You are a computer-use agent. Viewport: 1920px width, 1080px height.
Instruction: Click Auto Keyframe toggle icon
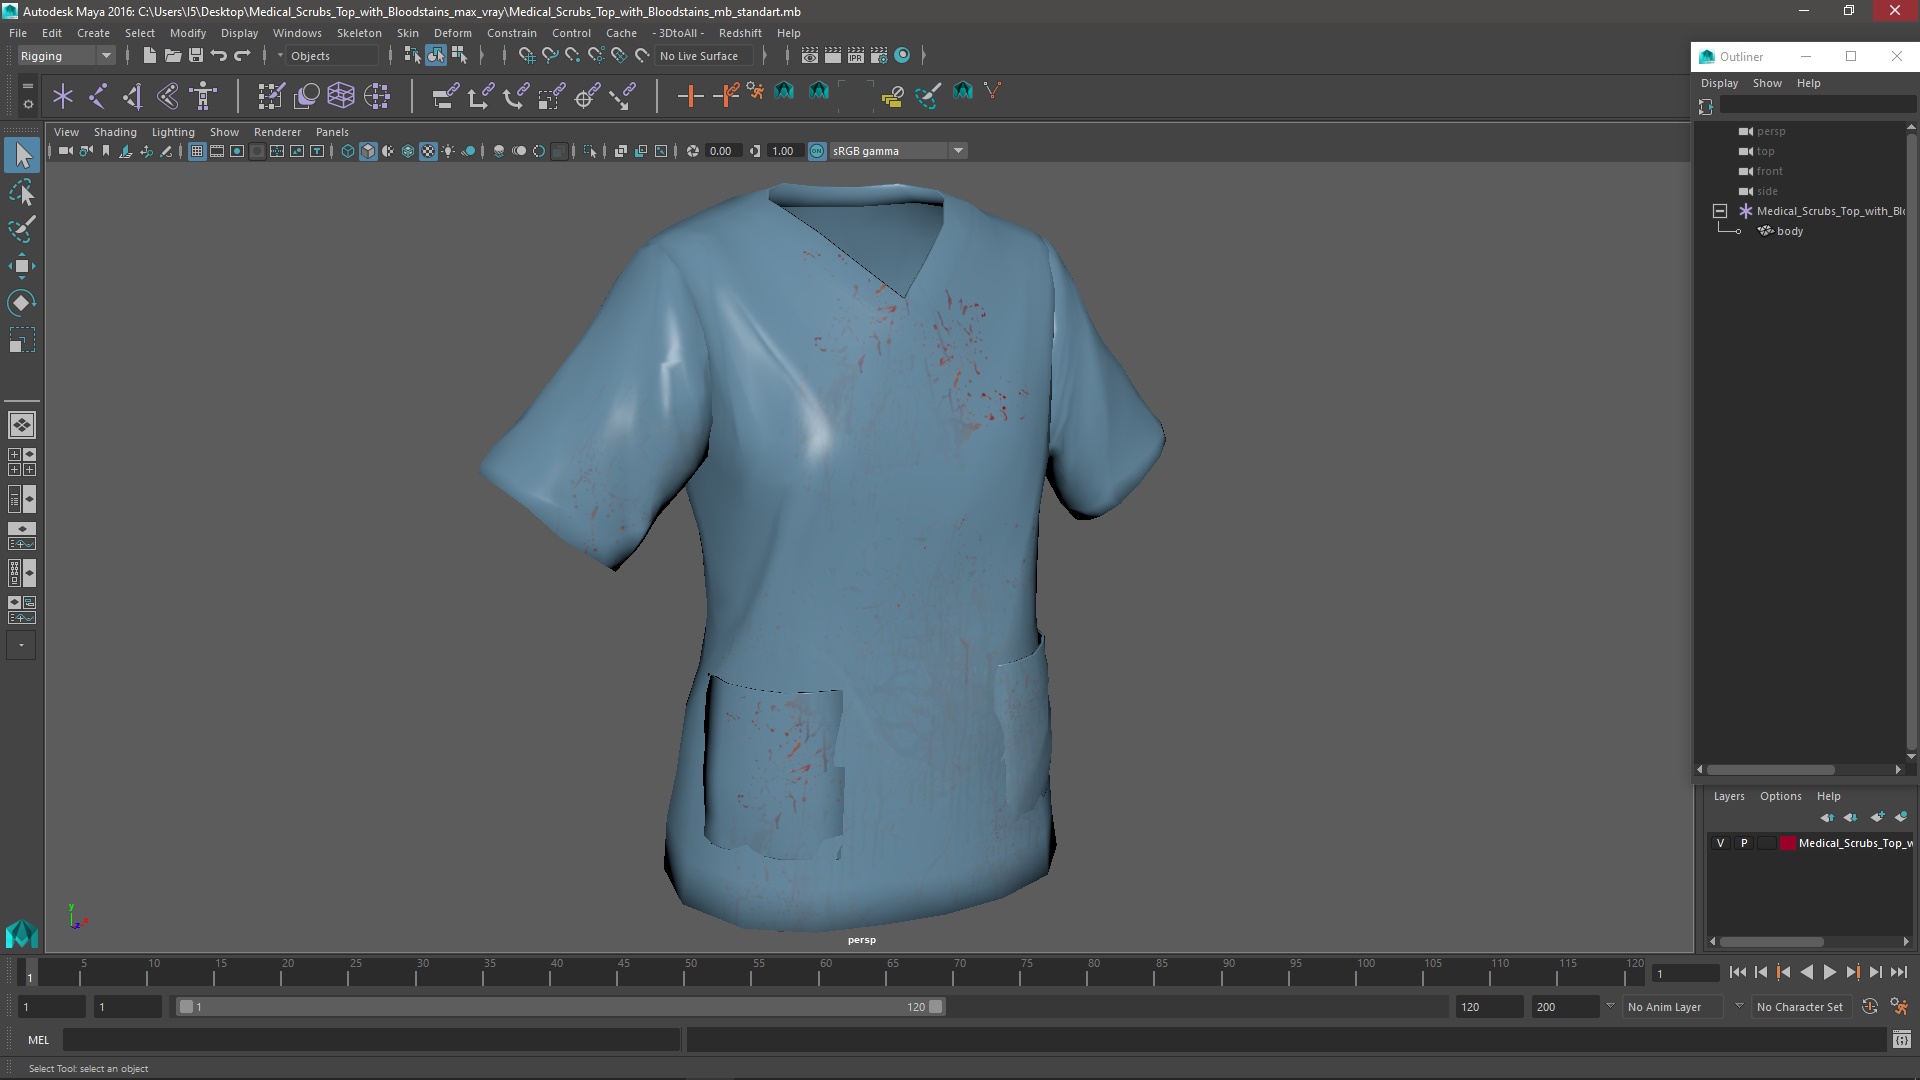[1870, 1007]
